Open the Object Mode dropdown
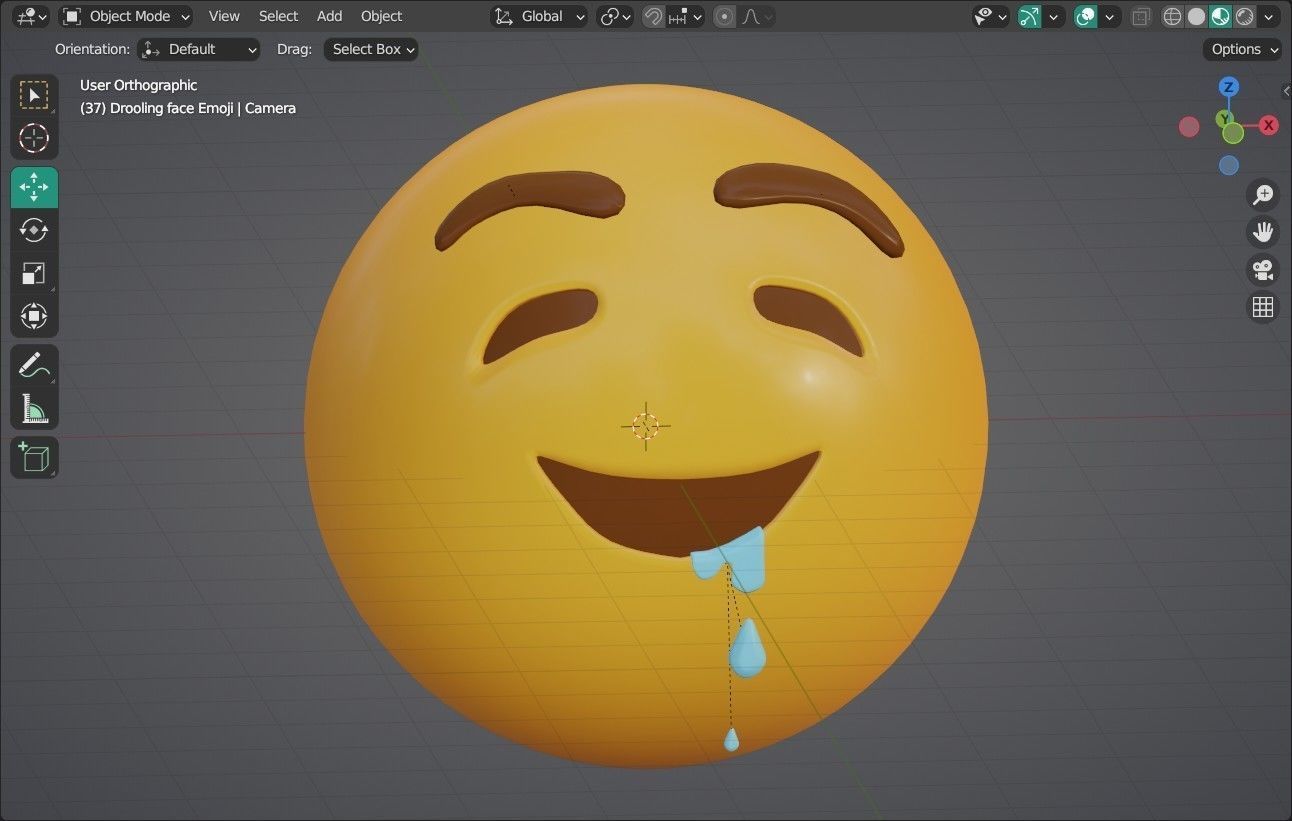This screenshot has height=821, width=1292. click(x=125, y=16)
